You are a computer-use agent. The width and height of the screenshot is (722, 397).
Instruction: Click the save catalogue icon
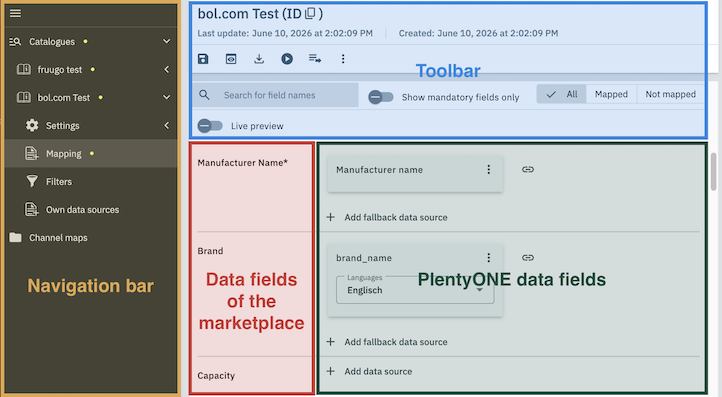tap(203, 59)
